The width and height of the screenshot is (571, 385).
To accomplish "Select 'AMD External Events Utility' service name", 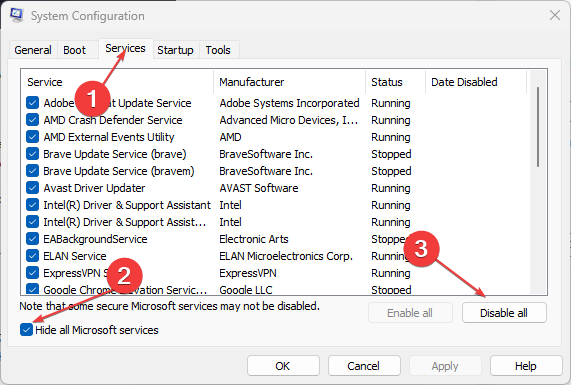I will pos(109,137).
